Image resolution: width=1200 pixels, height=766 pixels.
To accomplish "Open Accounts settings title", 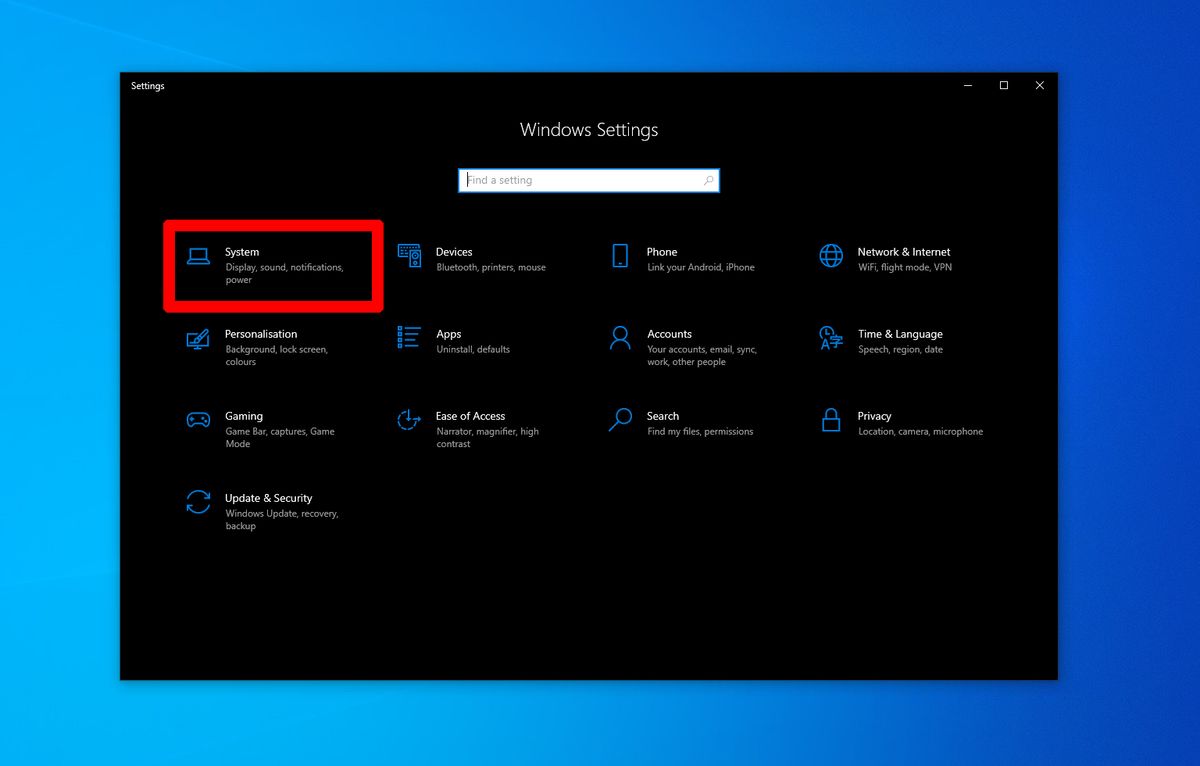I will [x=669, y=334].
